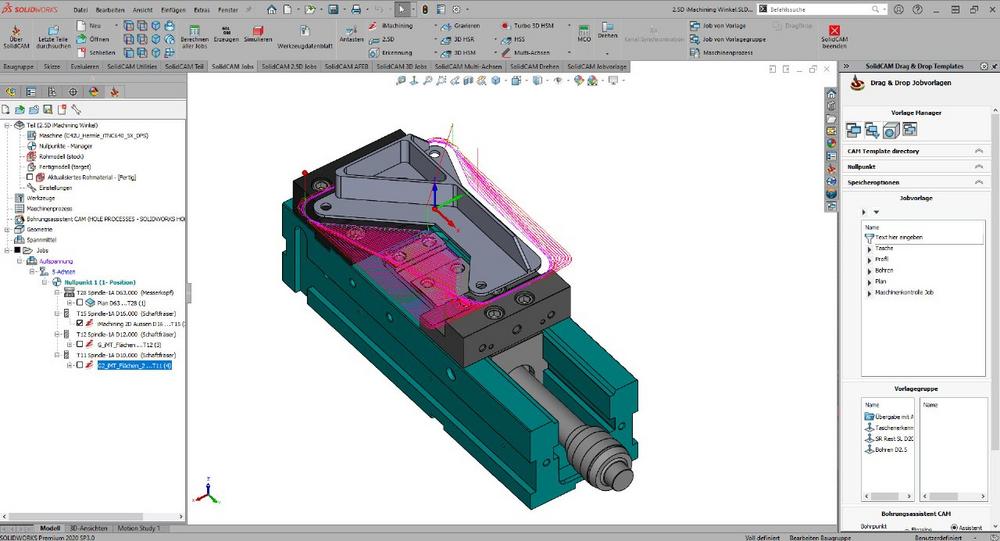1000x541 pixels.
Task: Toggle checkbox for Aktualisiertes Rohmaterial
Action: (x=30, y=177)
